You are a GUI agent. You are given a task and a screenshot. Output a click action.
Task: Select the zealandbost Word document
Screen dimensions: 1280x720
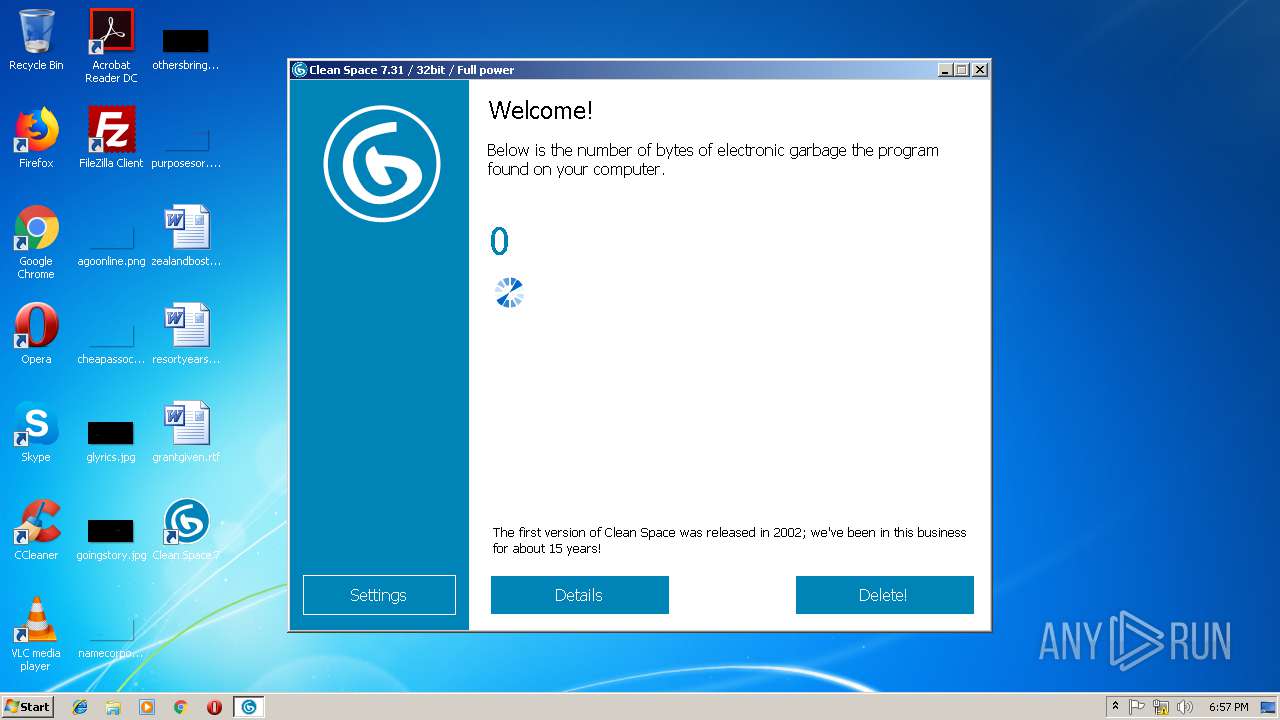tap(185, 236)
